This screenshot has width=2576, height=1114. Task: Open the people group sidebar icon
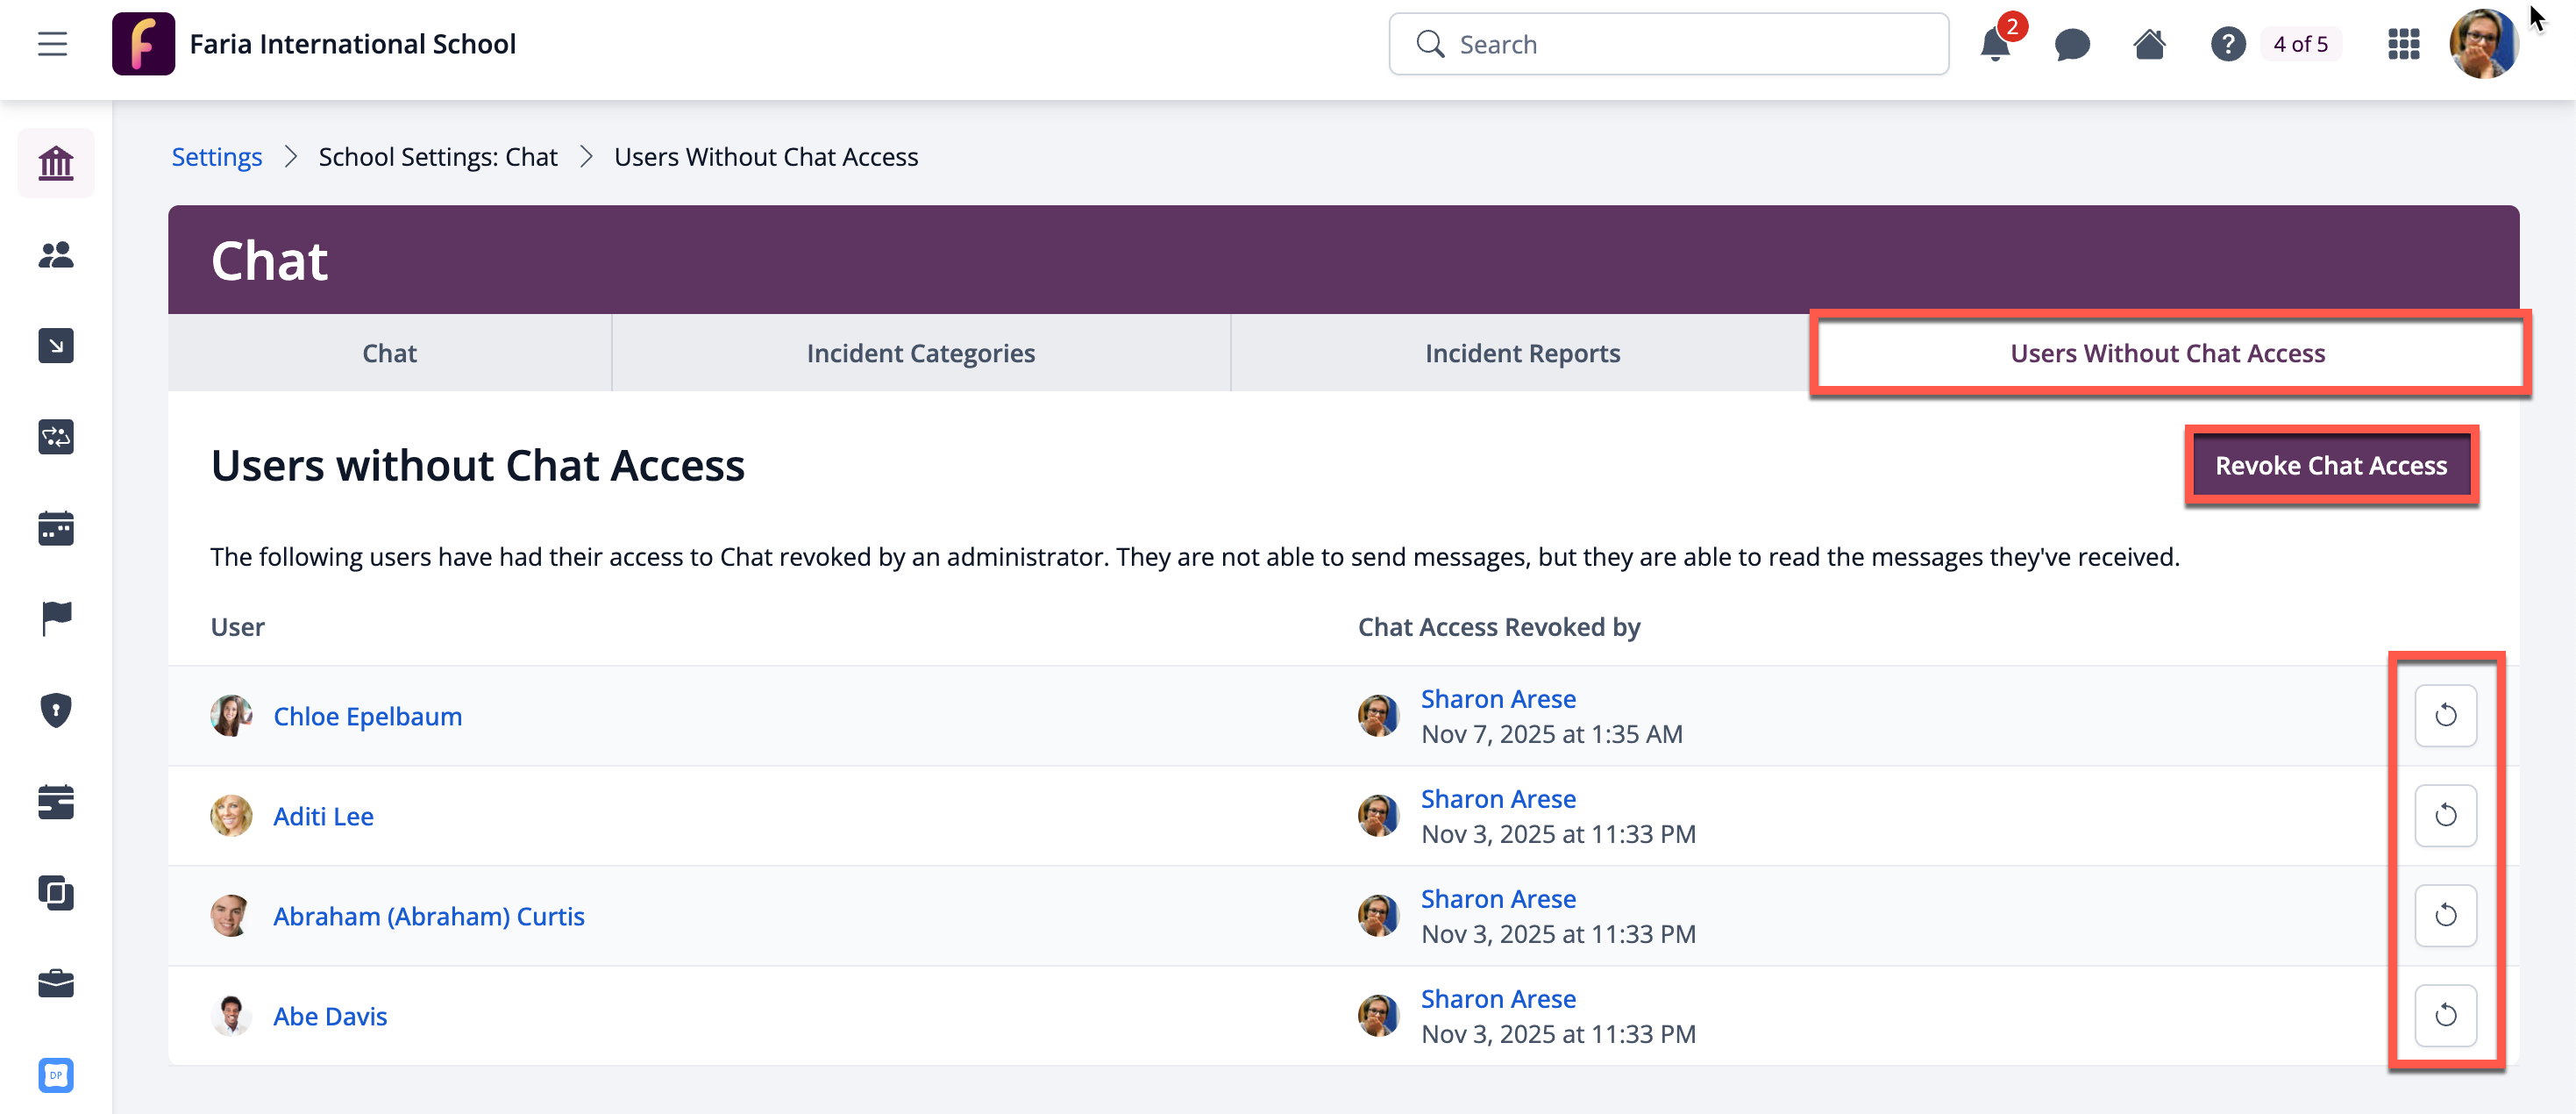pyautogui.click(x=56, y=255)
